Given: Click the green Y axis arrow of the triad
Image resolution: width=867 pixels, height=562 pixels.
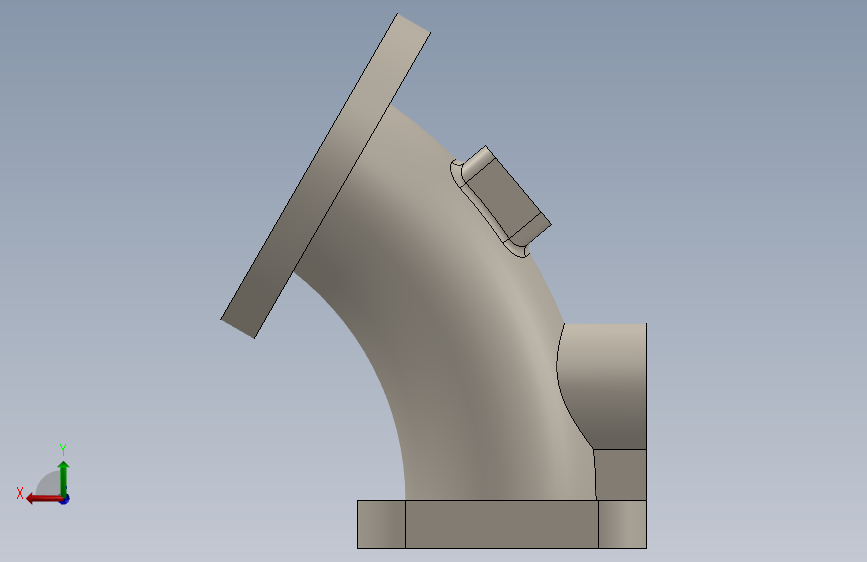Looking at the screenshot, I should pos(64,478).
